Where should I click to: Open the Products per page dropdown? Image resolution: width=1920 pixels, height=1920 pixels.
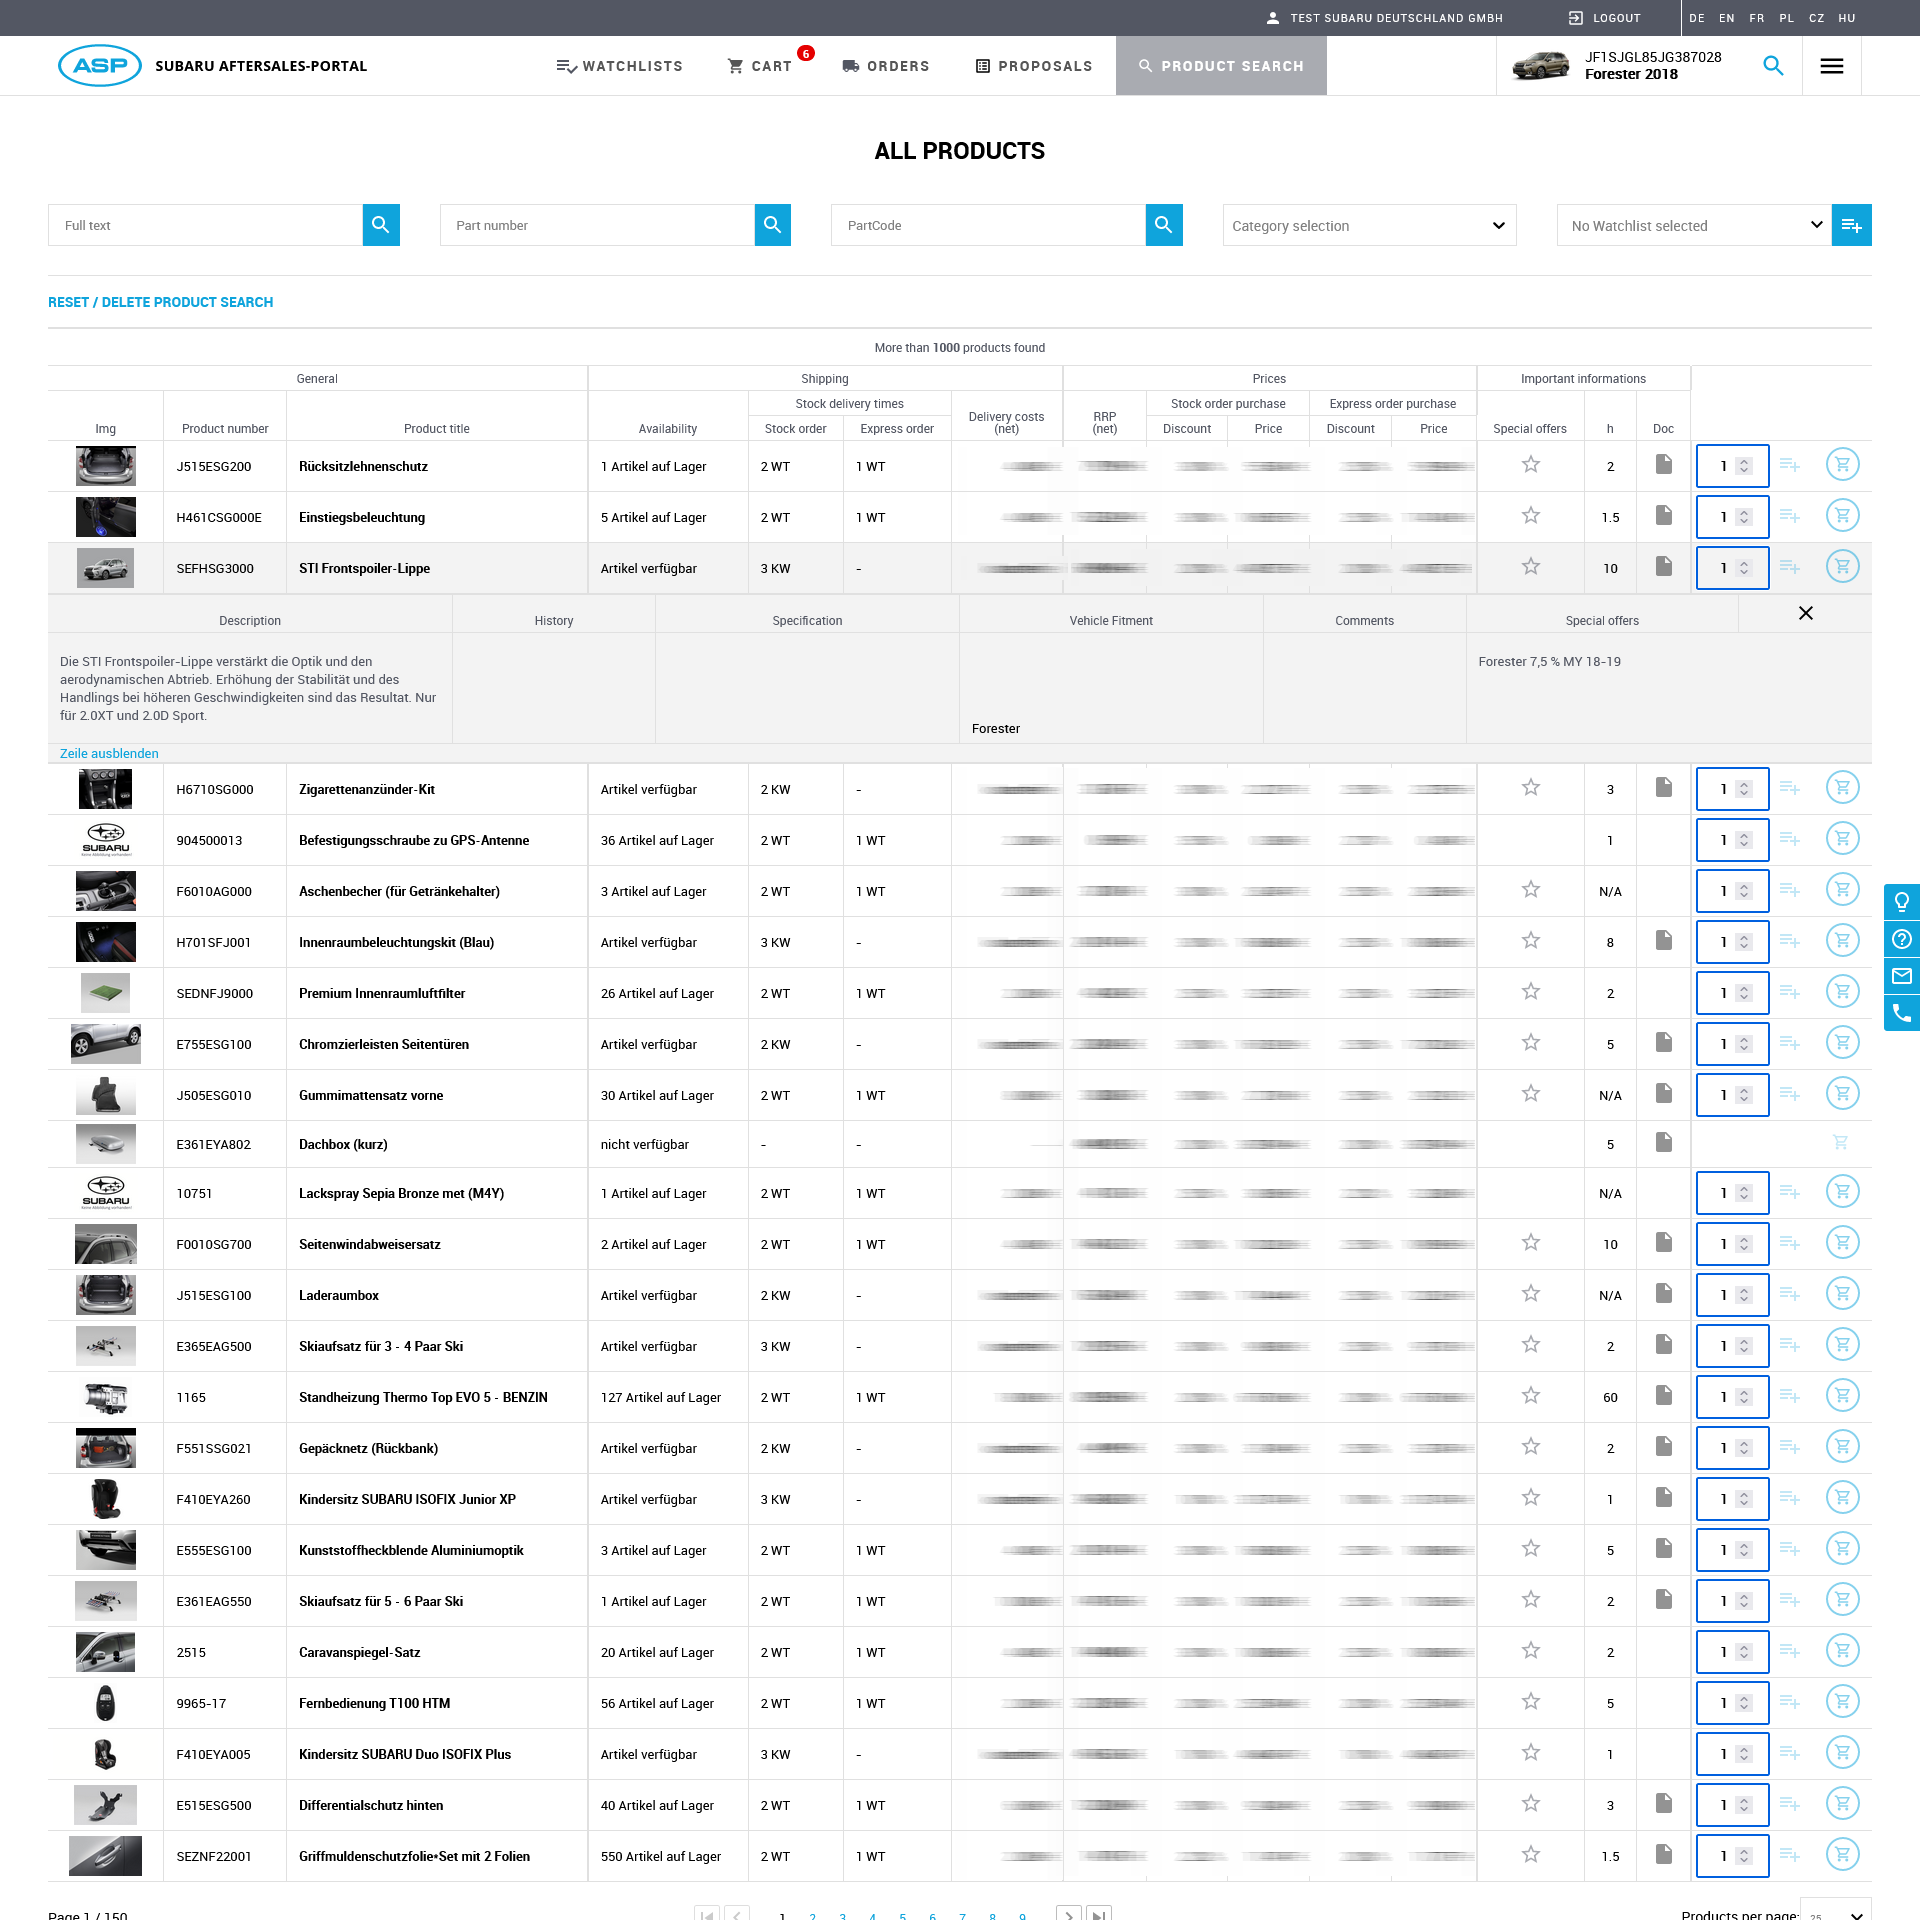tap(1835, 1911)
